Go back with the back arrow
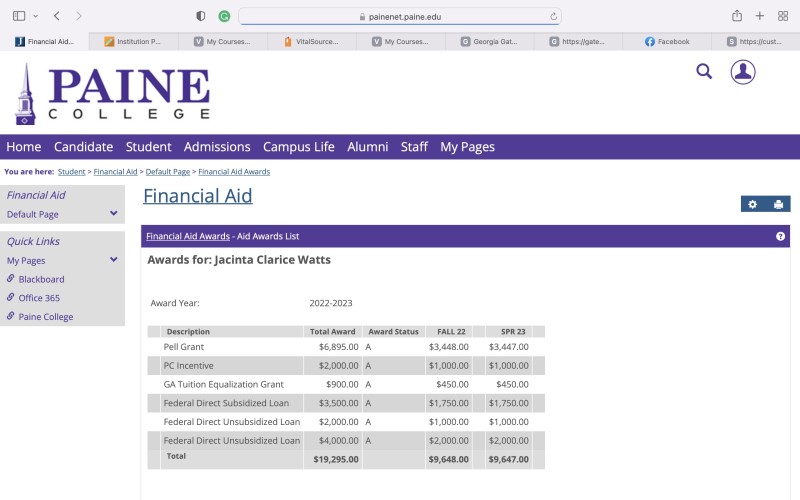The image size is (800, 500). (57, 16)
